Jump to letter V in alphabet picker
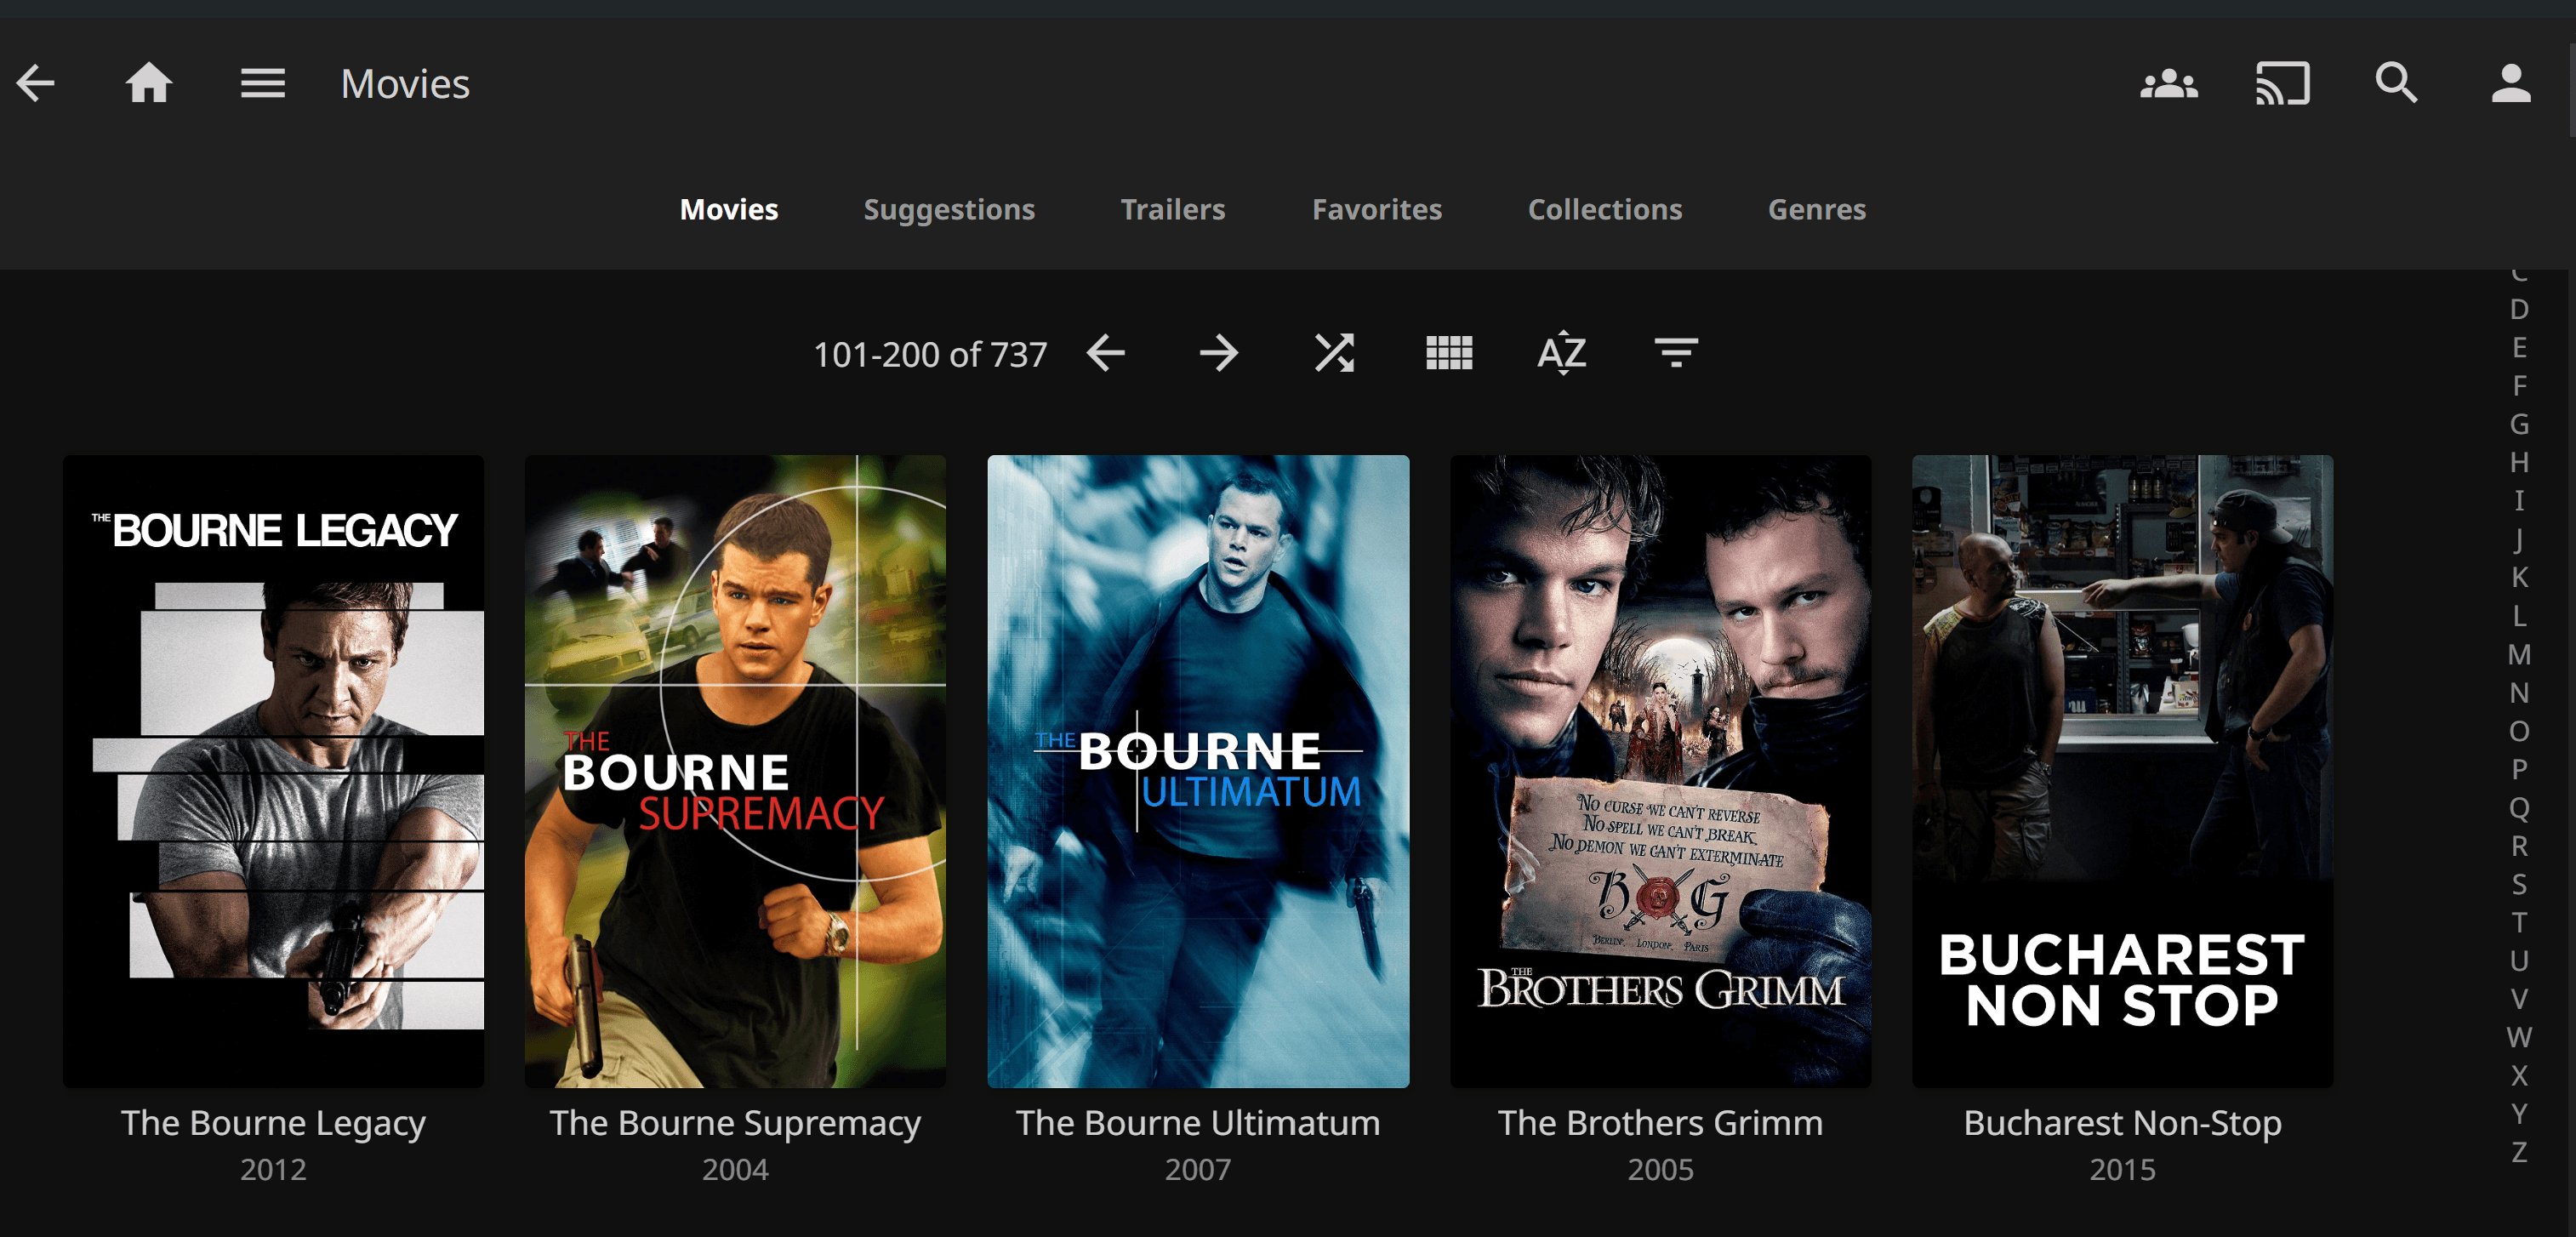Screen dimensions: 2576x1237 [x=2519, y=998]
